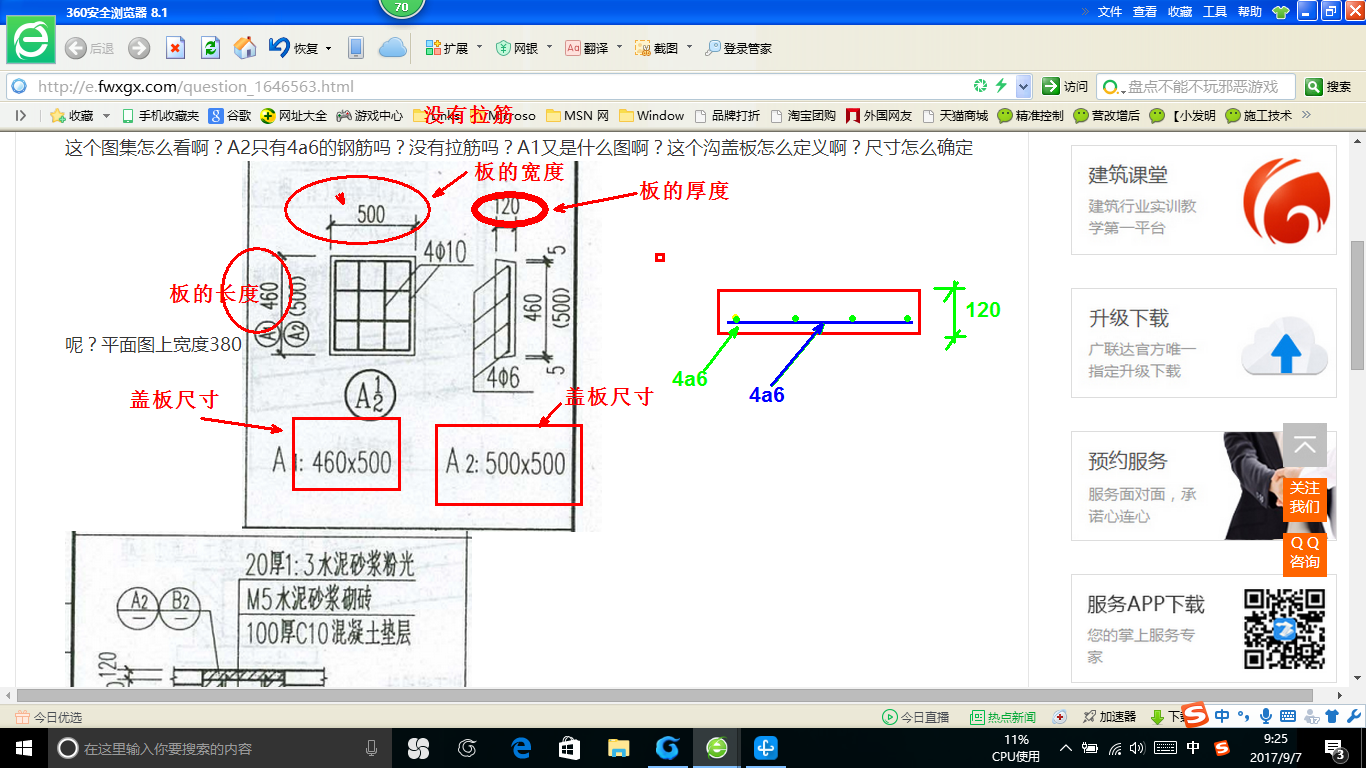Click the Windows Start button

[23, 747]
